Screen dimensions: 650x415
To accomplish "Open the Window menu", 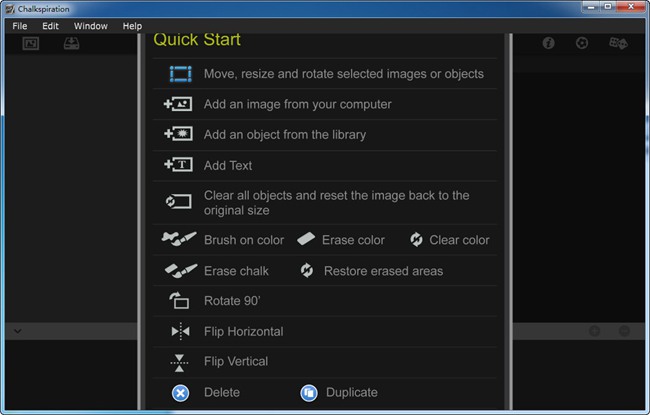I will click(91, 26).
